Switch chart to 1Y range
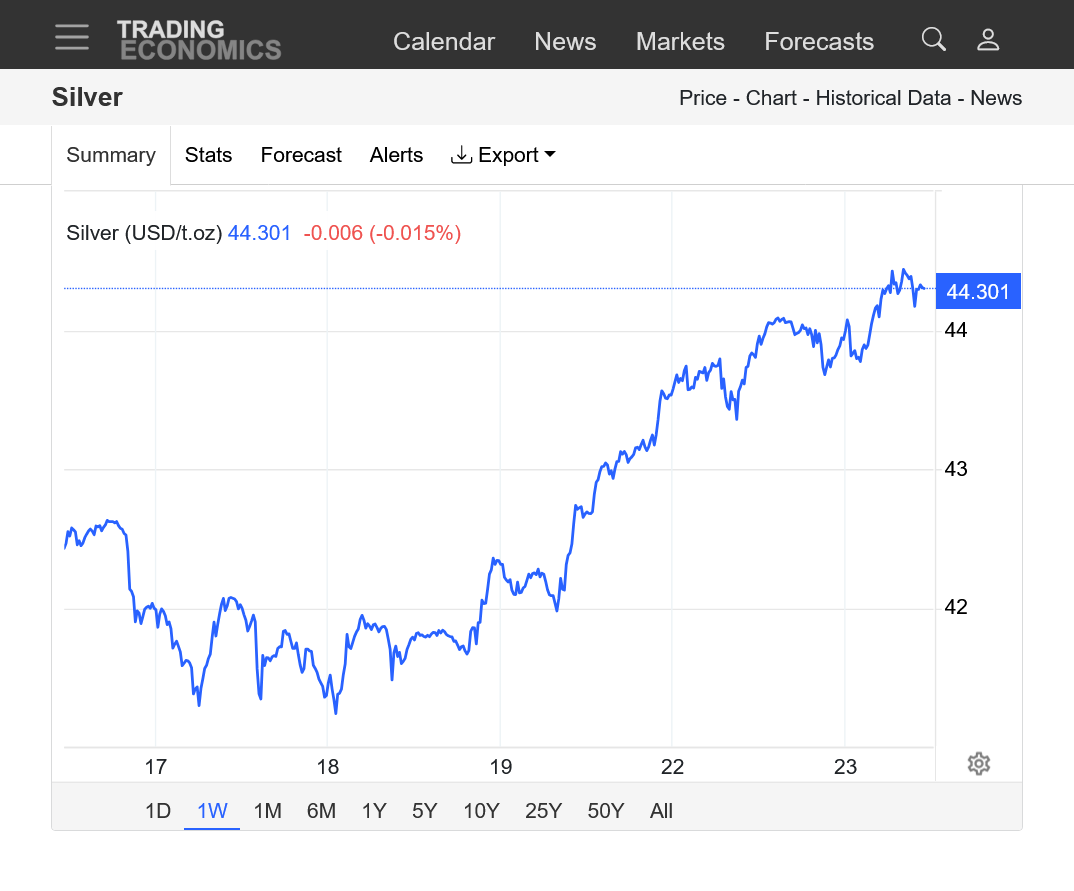 coord(374,811)
